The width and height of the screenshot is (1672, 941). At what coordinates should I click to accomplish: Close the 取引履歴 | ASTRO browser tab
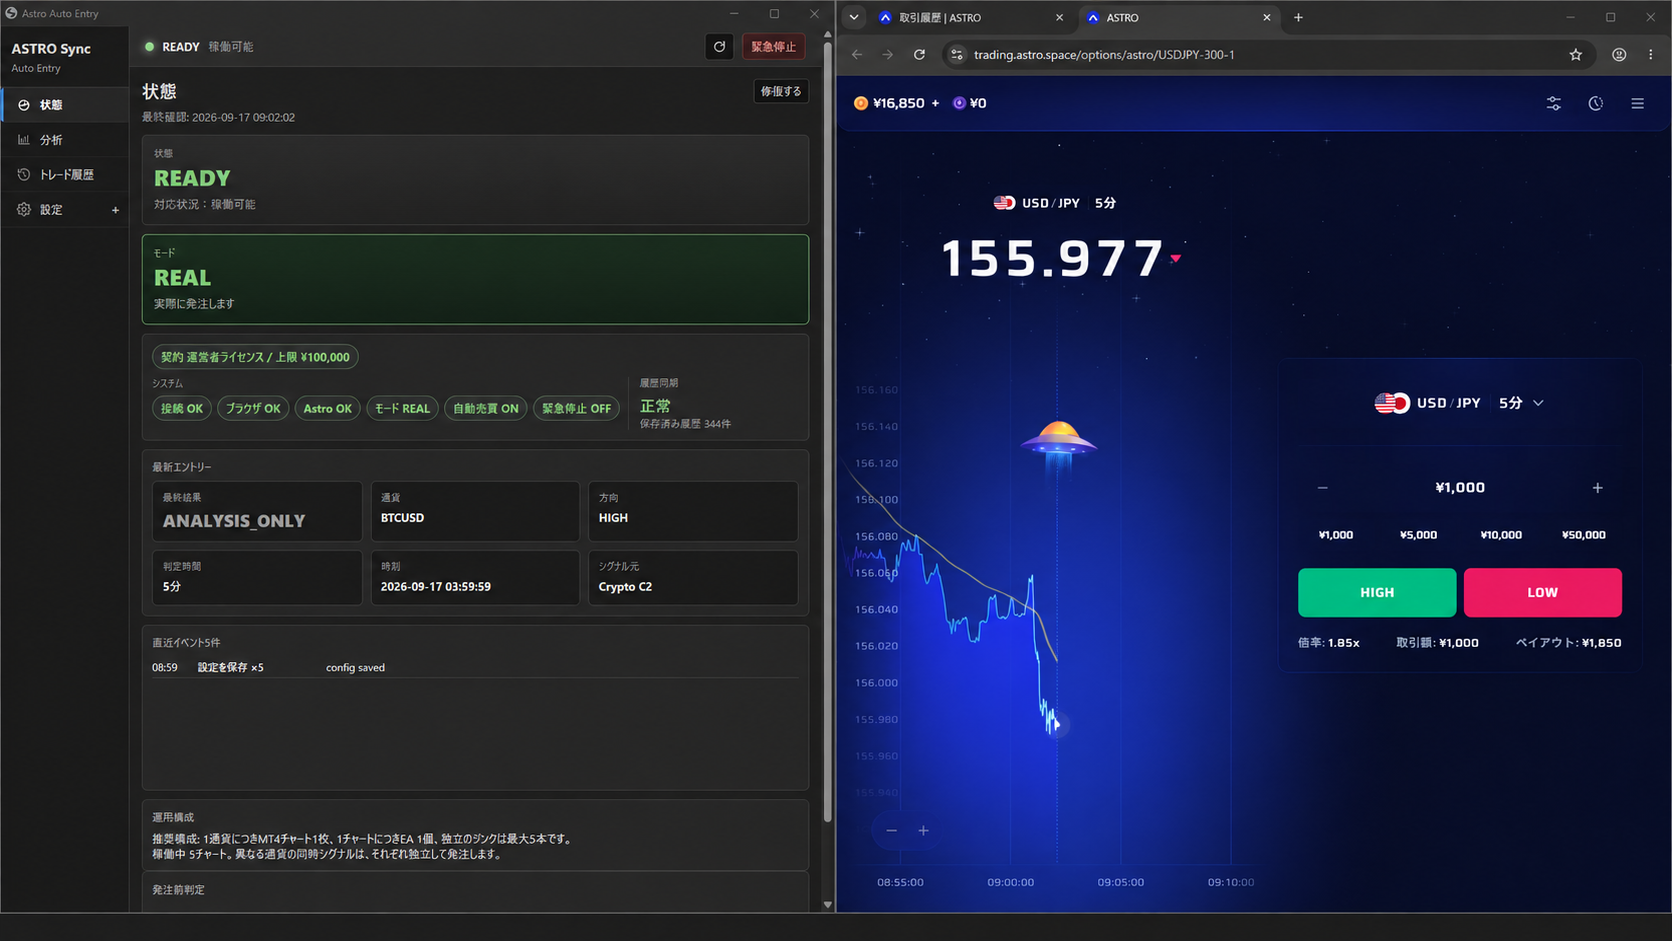(1060, 18)
